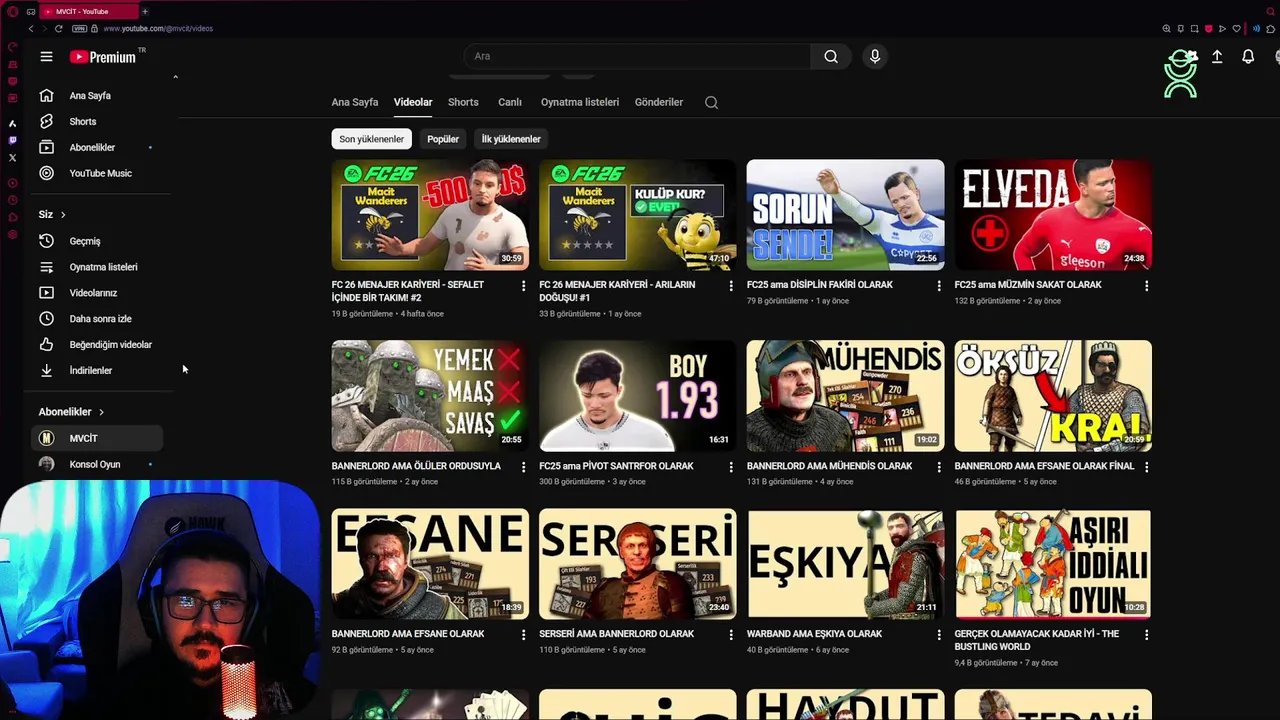Open Videolarınız in the sidebar
This screenshot has height=720, width=1280.
coord(96,293)
